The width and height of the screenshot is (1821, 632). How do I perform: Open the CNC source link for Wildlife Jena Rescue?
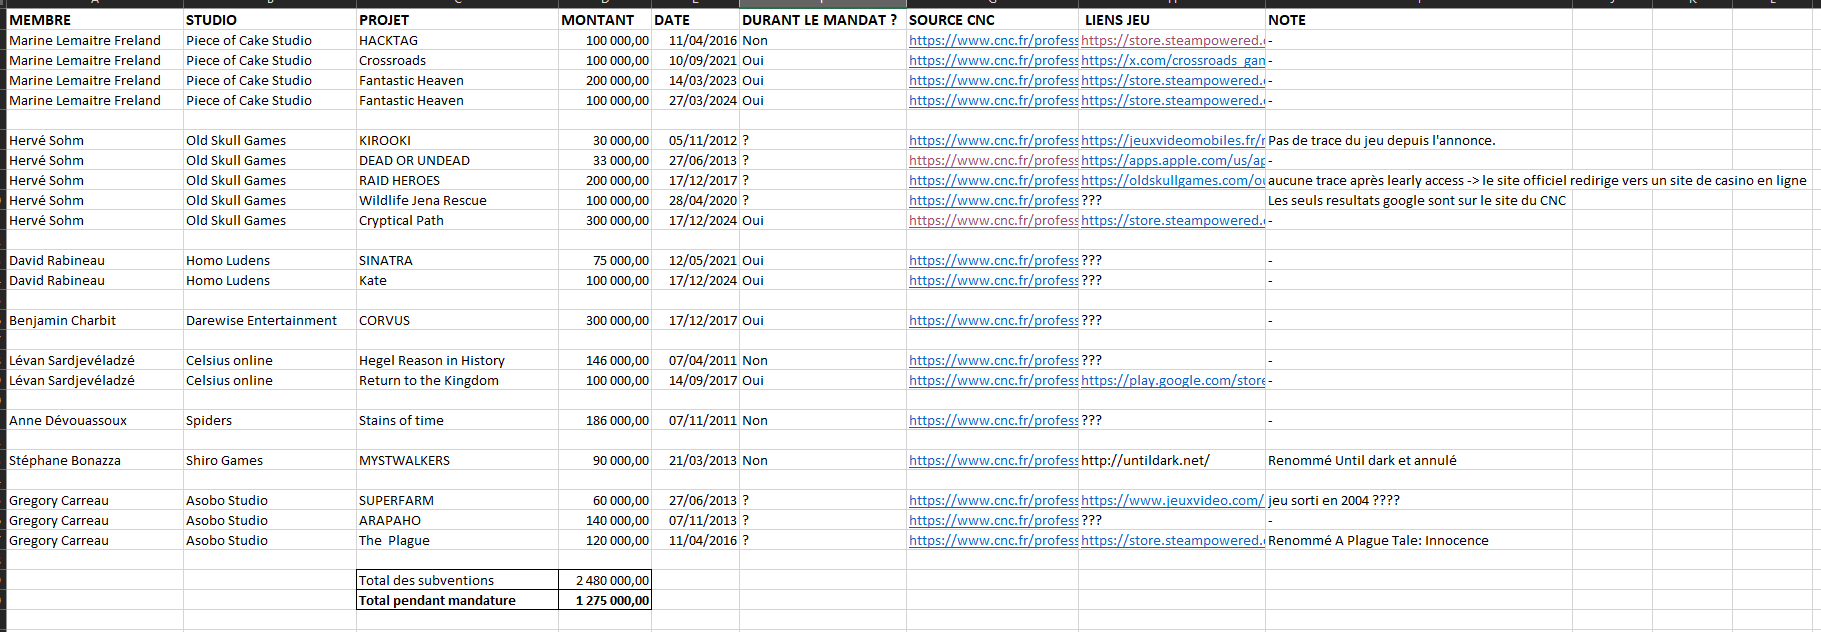click(x=993, y=200)
